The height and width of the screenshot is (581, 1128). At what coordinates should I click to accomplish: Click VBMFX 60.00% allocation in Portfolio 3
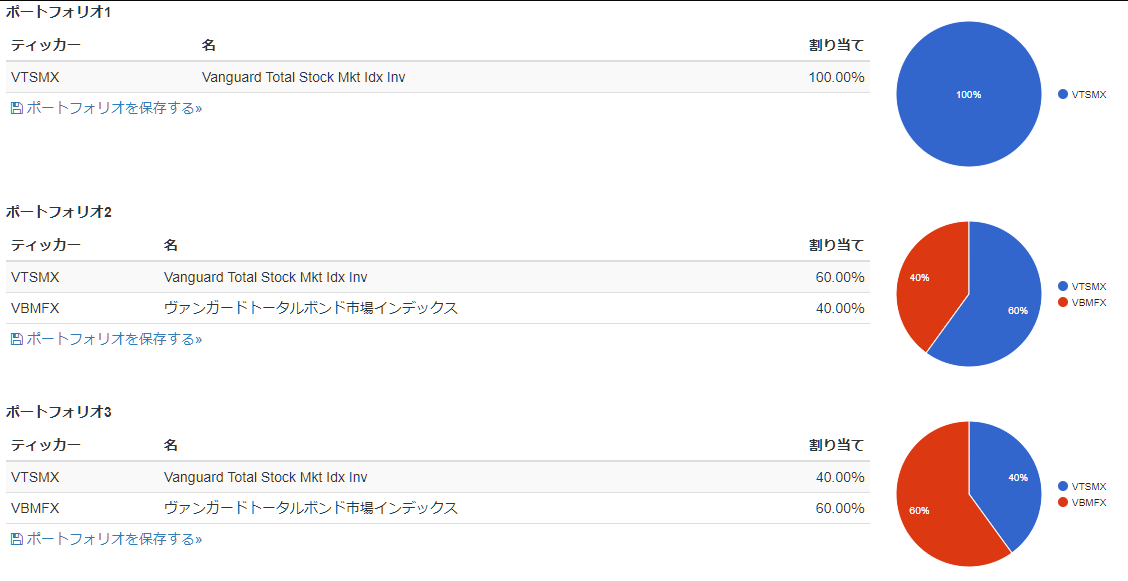coord(840,508)
